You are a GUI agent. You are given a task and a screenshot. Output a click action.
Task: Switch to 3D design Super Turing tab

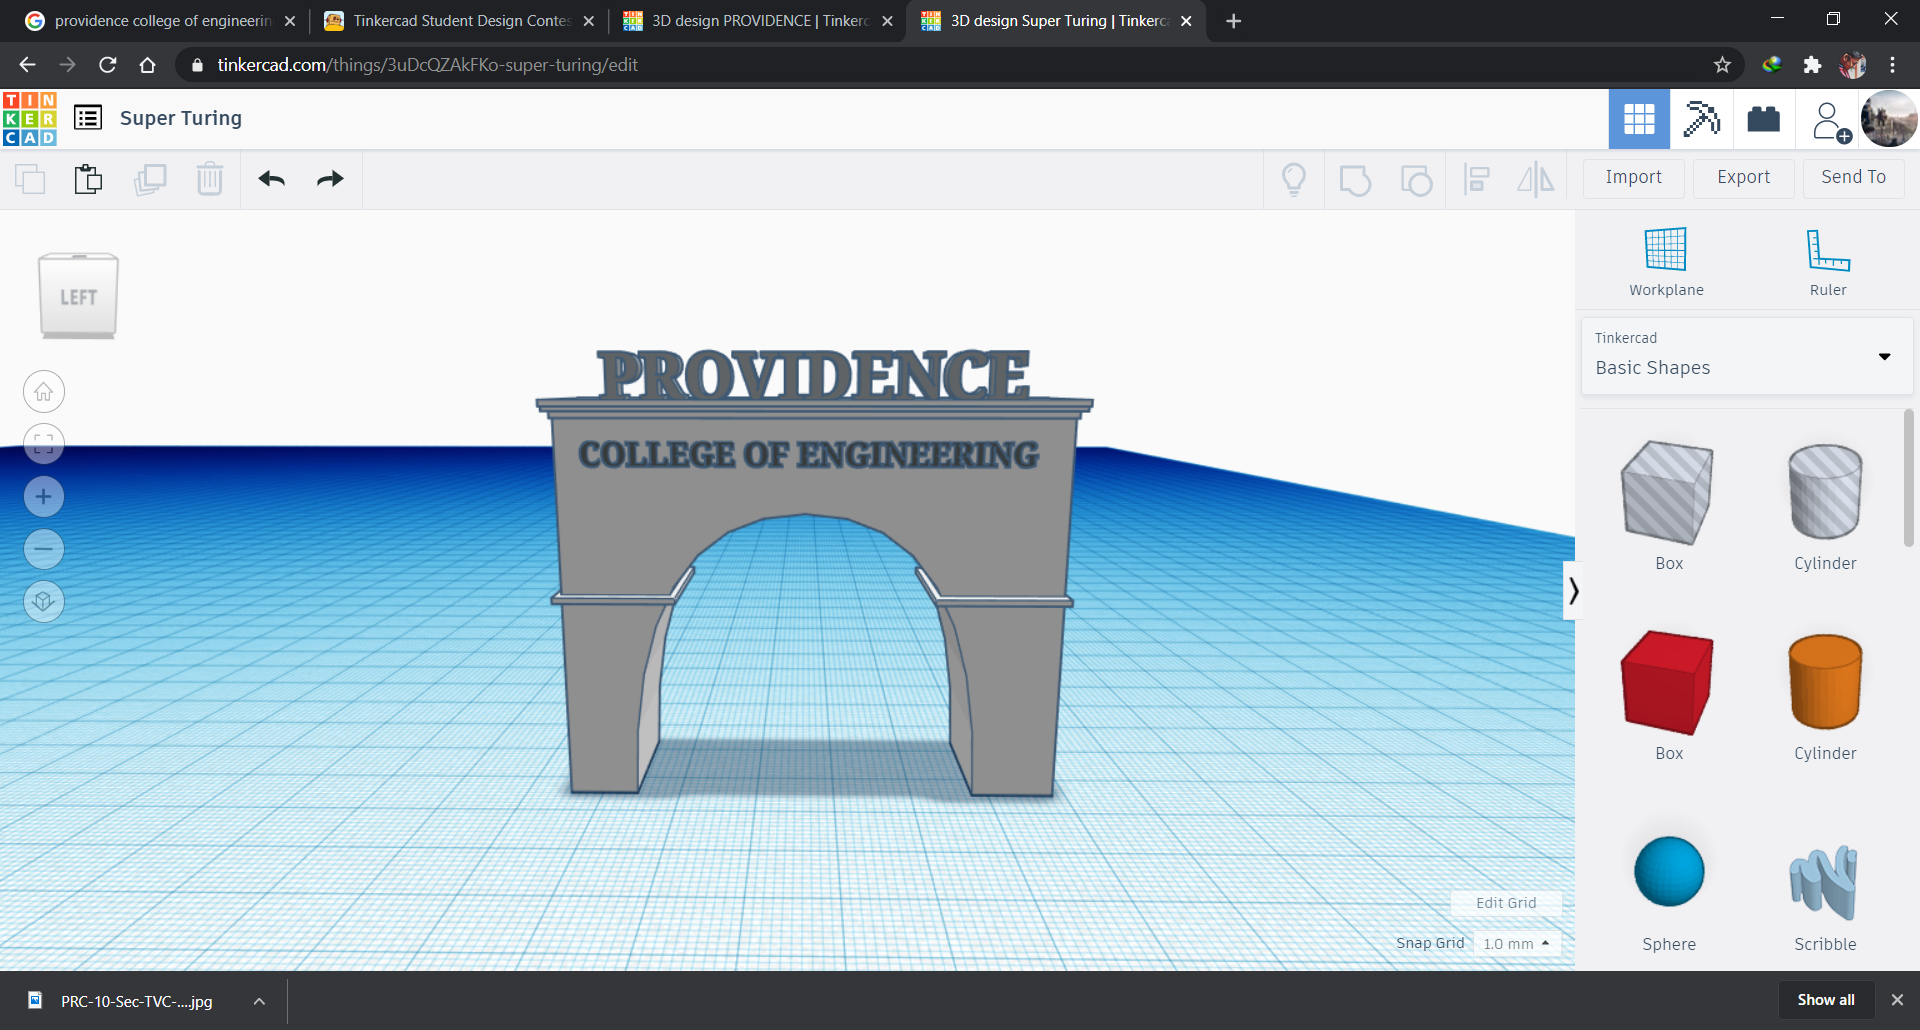pyautogui.click(x=1056, y=21)
